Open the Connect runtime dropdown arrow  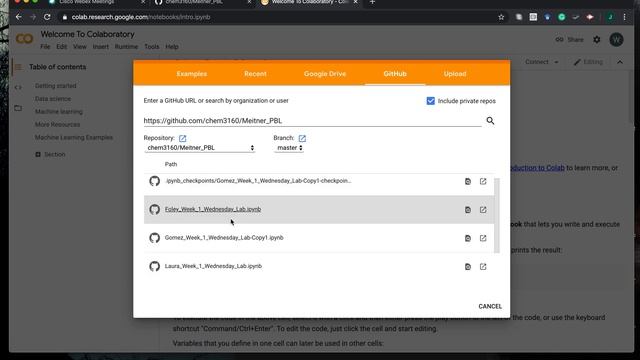[556, 62]
